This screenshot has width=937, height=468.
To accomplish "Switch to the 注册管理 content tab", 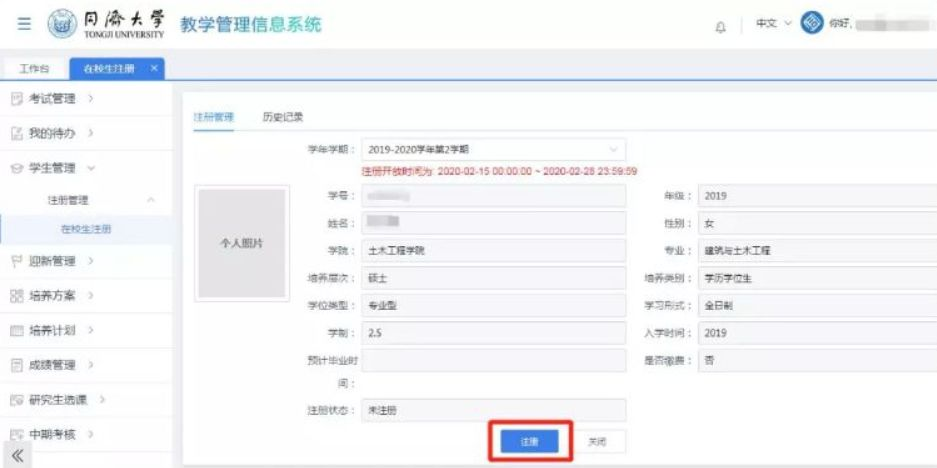I will 213,117.
